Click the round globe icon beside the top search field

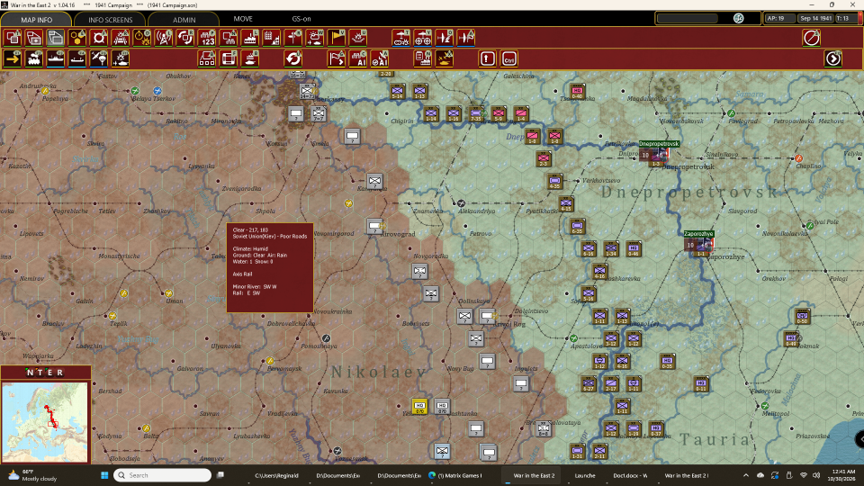pos(738,18)
